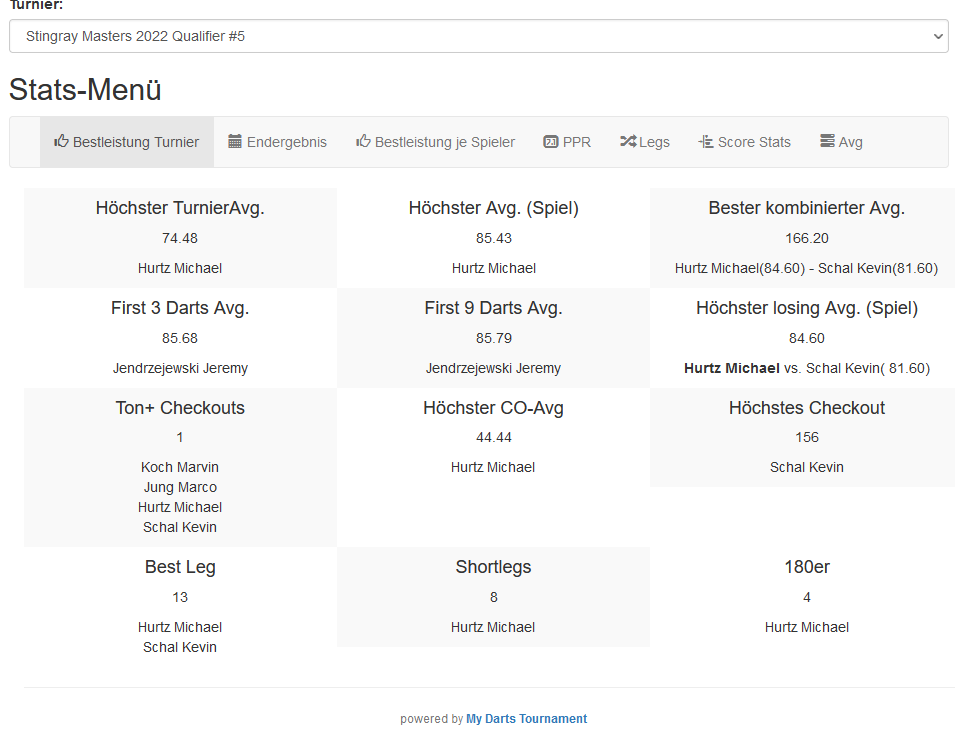This screenshot has height=730, width=955.
Task: Click Jendrzejewski Jeremy under First 3 Darts Avg.
Action: point(180,368)
